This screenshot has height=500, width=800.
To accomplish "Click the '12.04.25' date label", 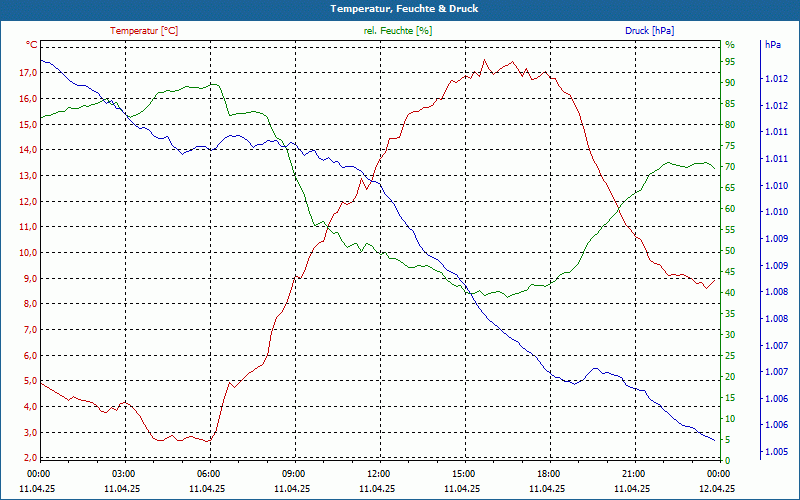I will tap(717, 488).
